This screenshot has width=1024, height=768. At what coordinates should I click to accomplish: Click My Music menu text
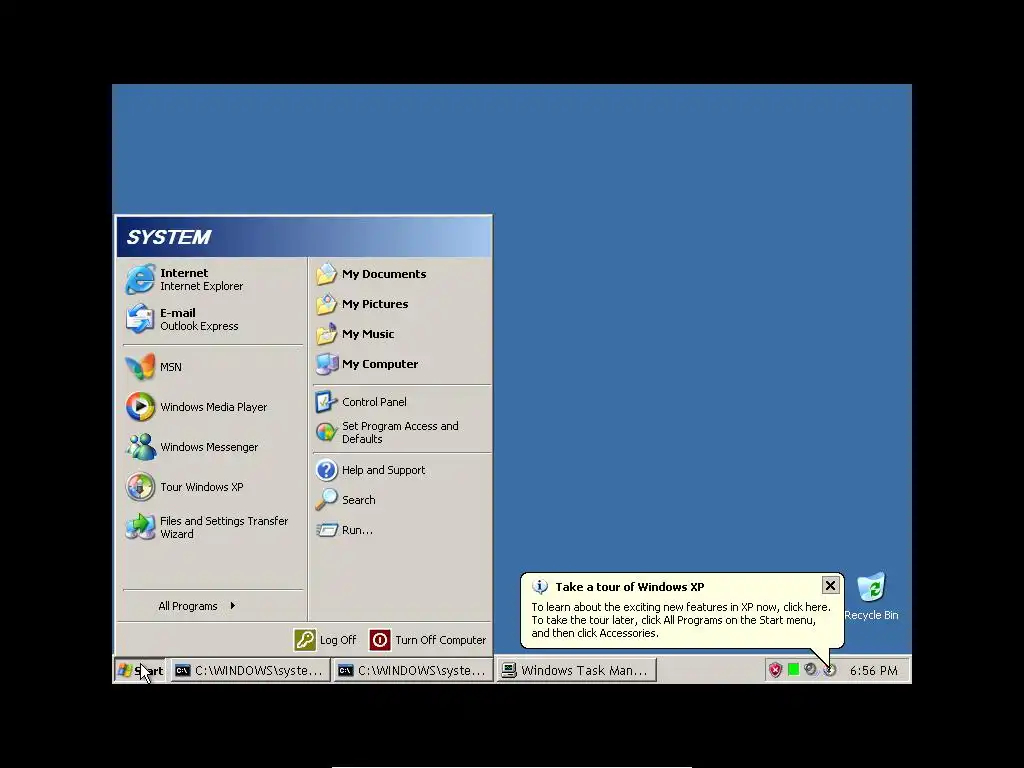pos(368,334)
